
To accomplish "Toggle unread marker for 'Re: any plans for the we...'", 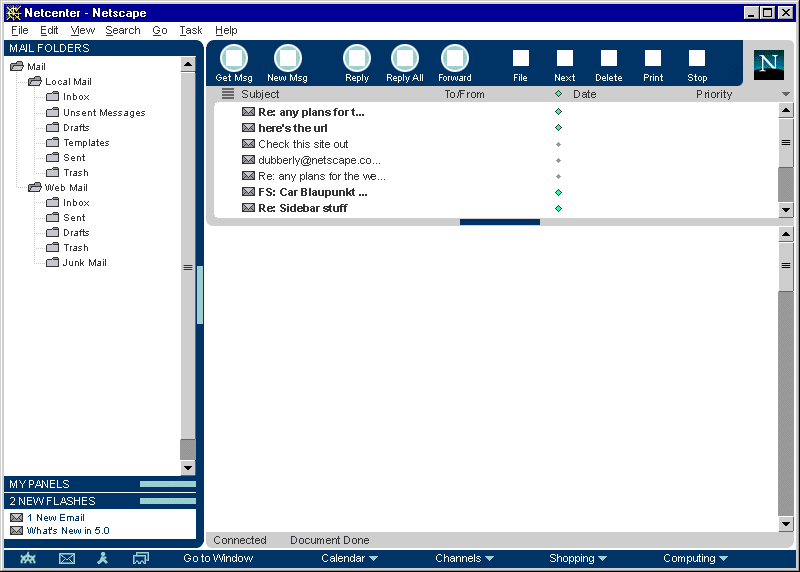I will click(558, 177).
